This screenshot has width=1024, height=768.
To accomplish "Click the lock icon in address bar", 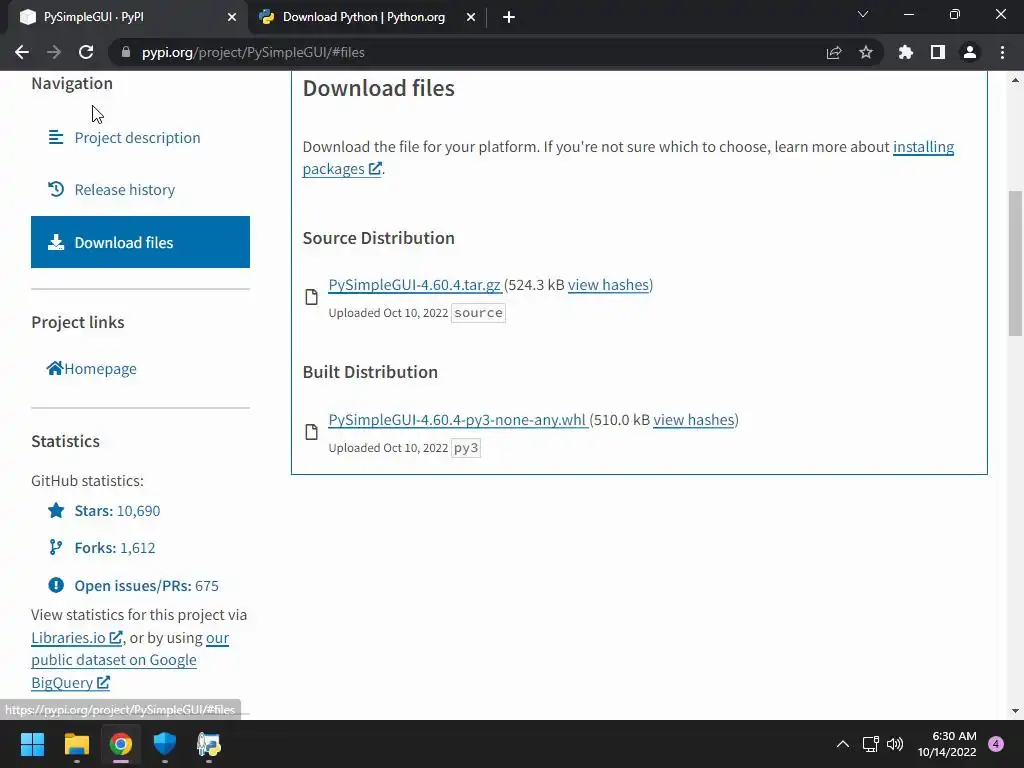I will tap(126, 52).
